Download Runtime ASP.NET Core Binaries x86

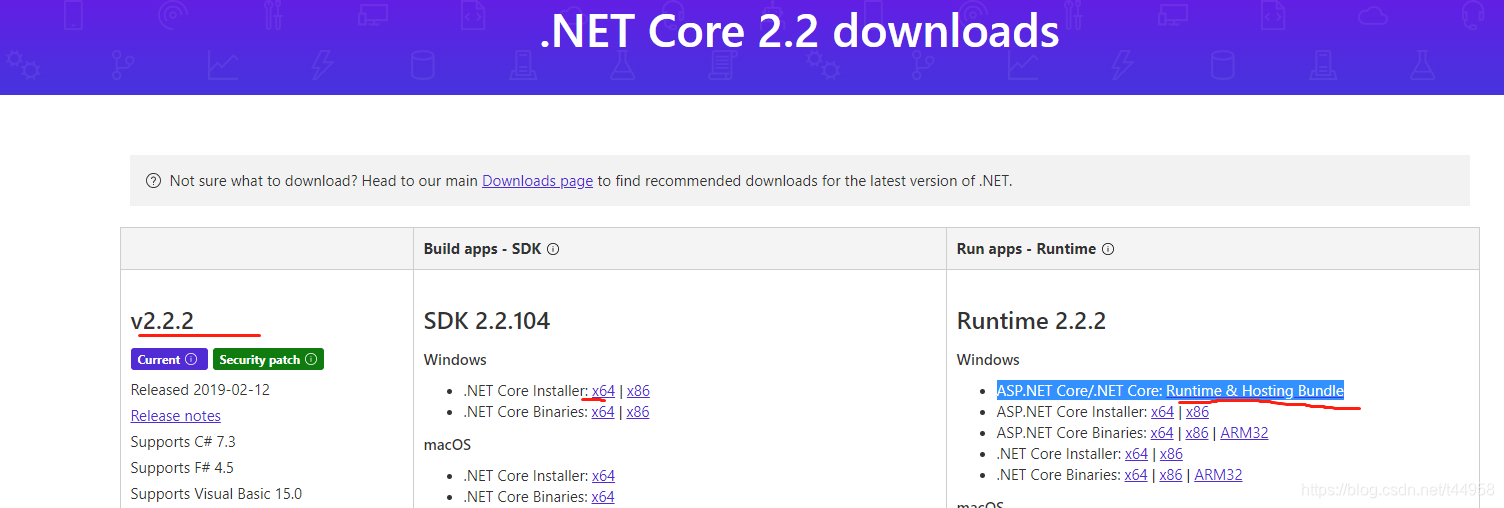click(x=1197, y=433)
